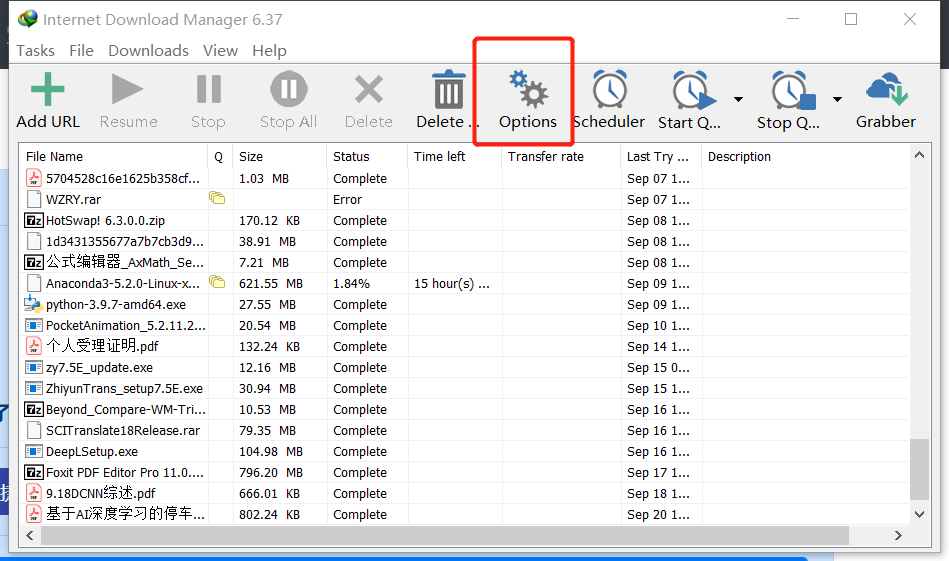The image size is (949, 561).
Task: Click exe icon of DeepLSetup.exe
Action: [x=34, y=451]
